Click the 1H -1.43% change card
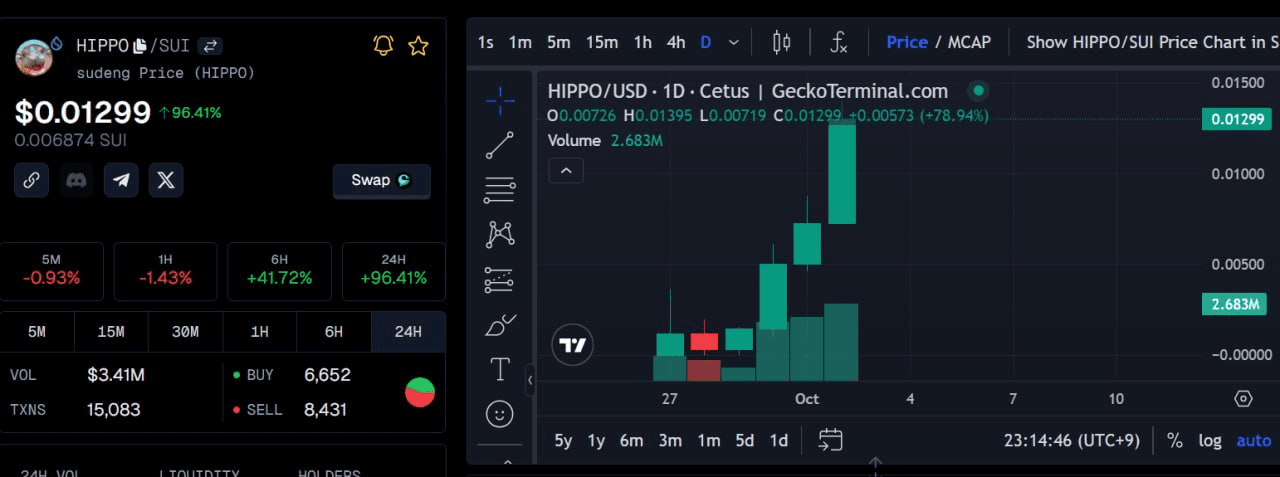This screenshot has width=1280, height=477. coord(165,271)
